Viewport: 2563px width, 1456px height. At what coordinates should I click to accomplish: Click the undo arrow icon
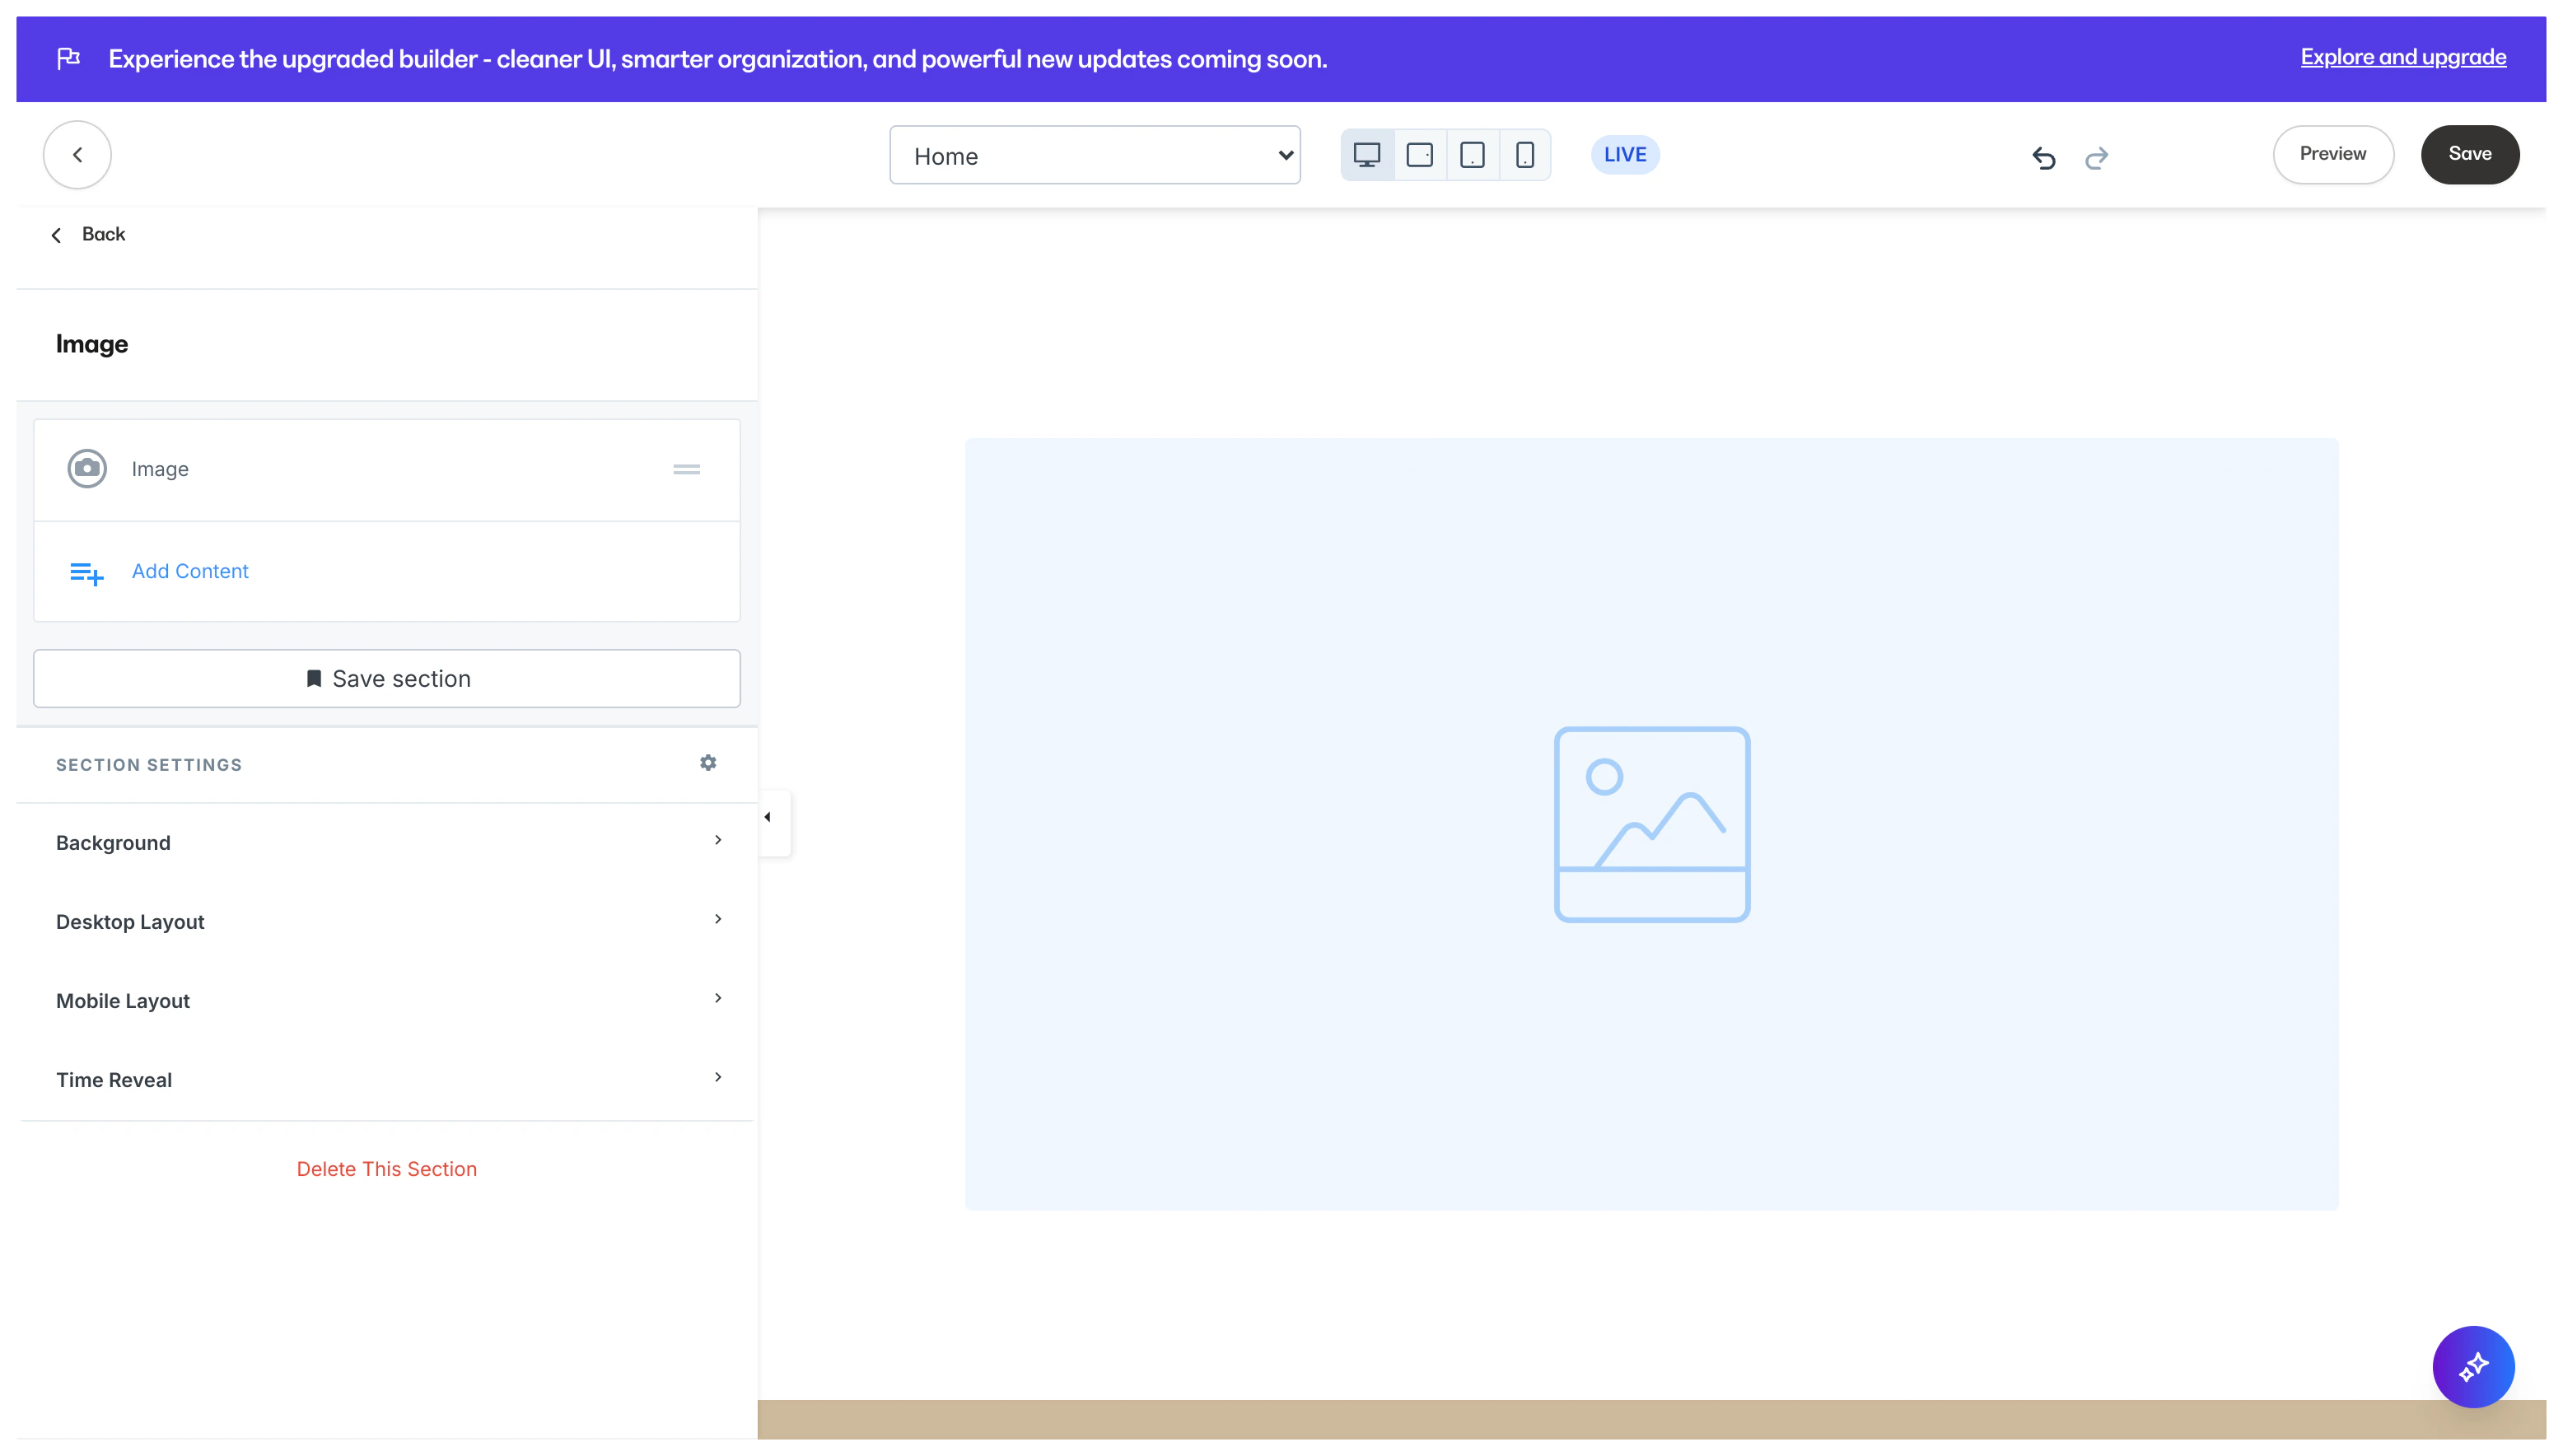2043,157
